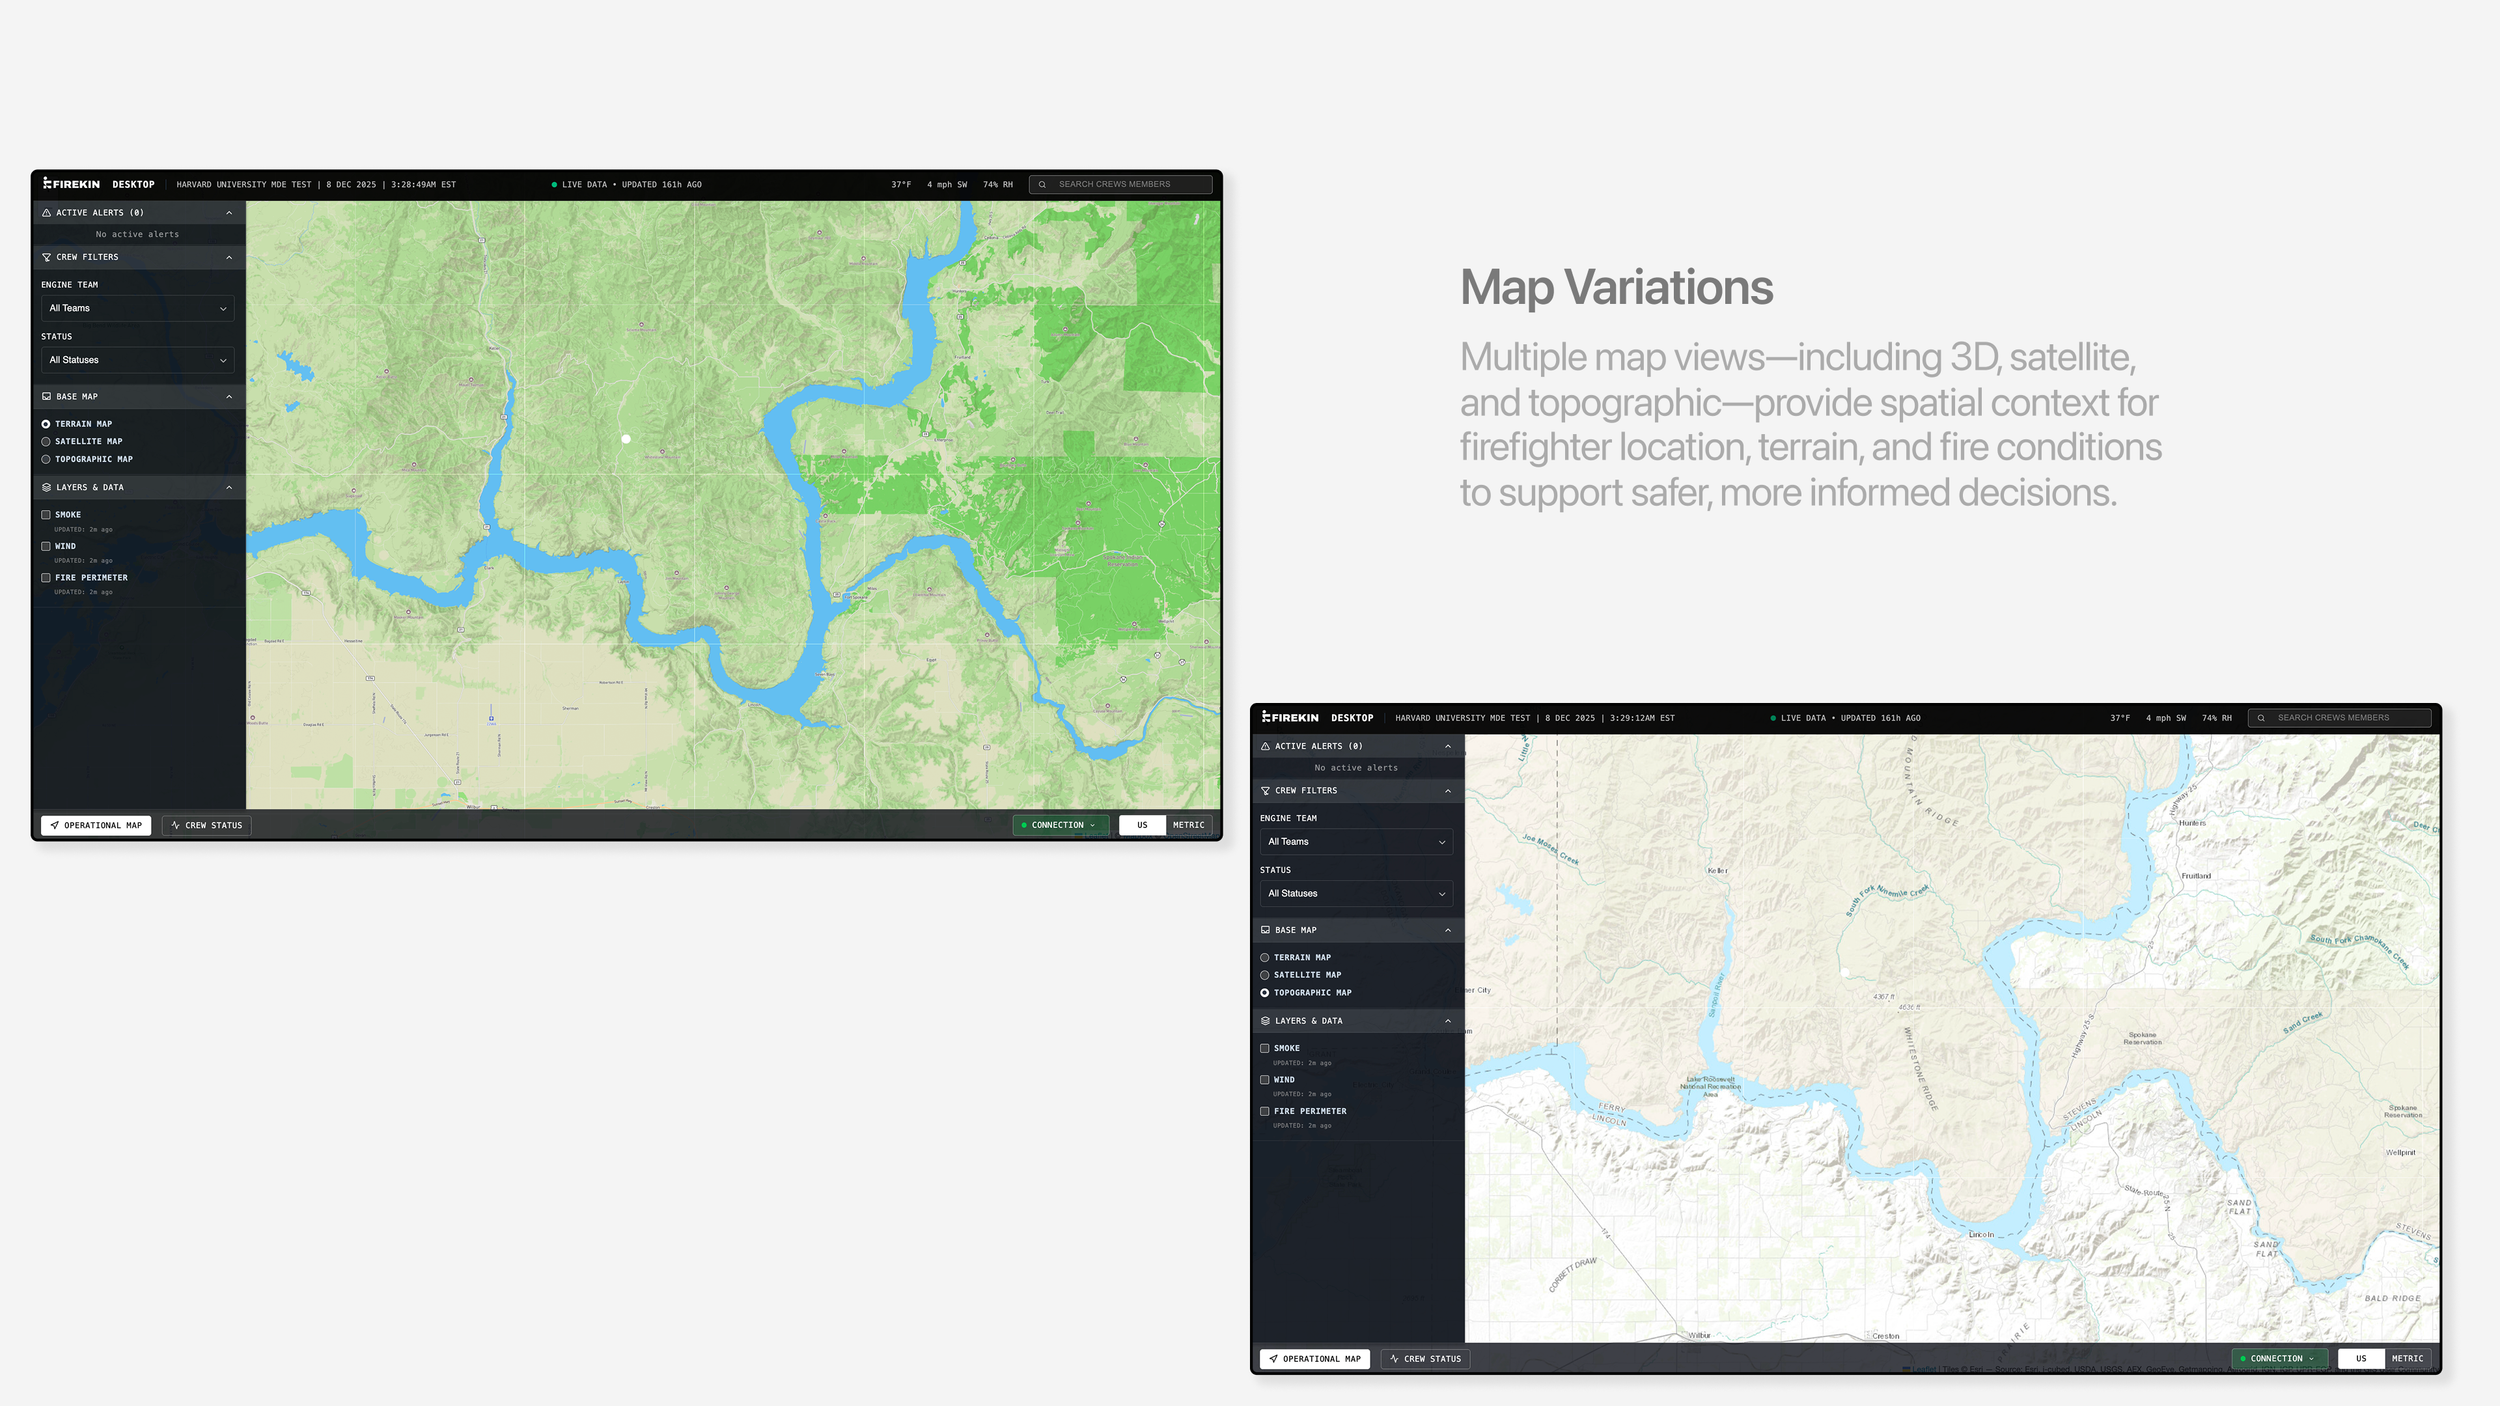Click the Search Crews Members field in the topographic window
This screenshot has width=2500, height=1406.
2340,718
